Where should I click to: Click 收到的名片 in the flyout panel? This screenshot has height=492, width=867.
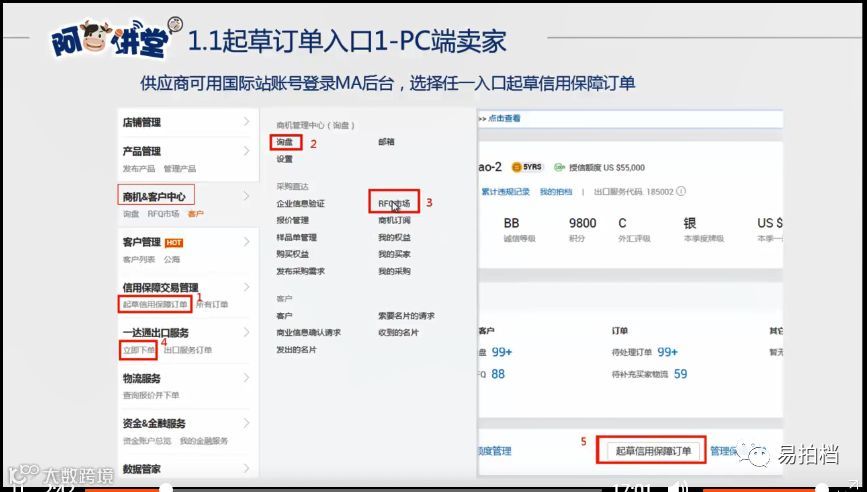(x=398, y=333)
